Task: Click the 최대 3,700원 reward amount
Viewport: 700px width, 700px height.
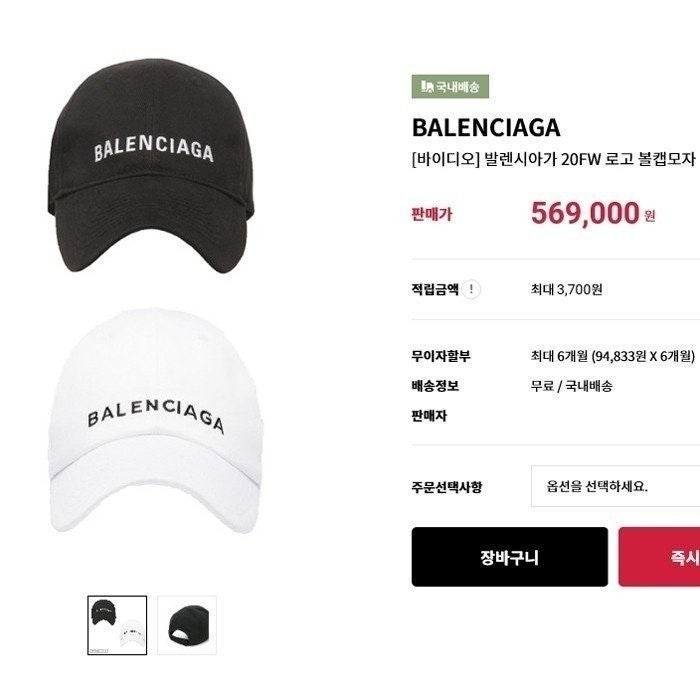Action: (567, 289)
